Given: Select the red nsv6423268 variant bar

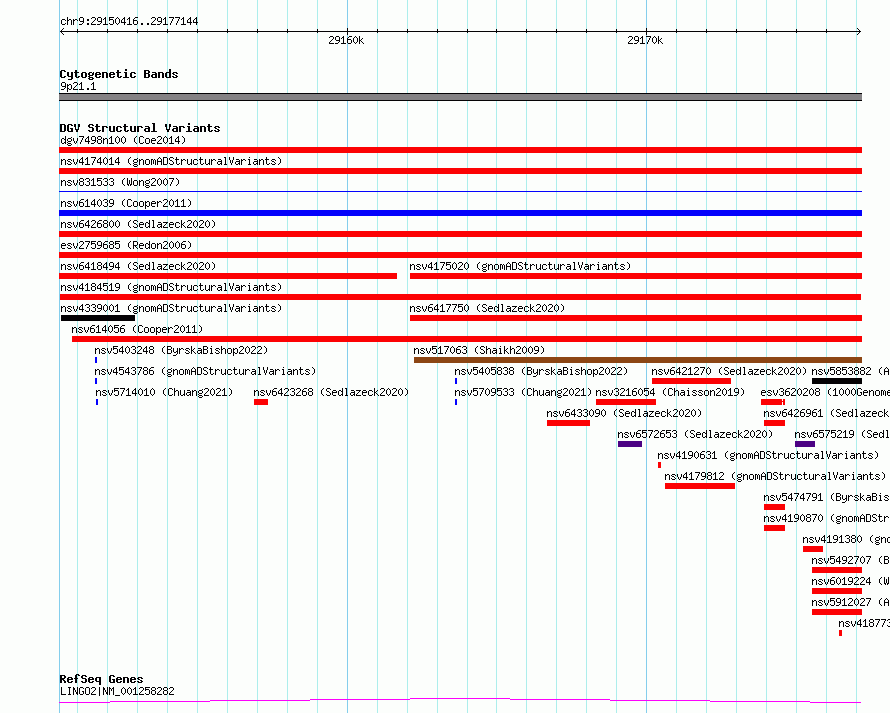Looking at the screenshot, I should 261,402.
